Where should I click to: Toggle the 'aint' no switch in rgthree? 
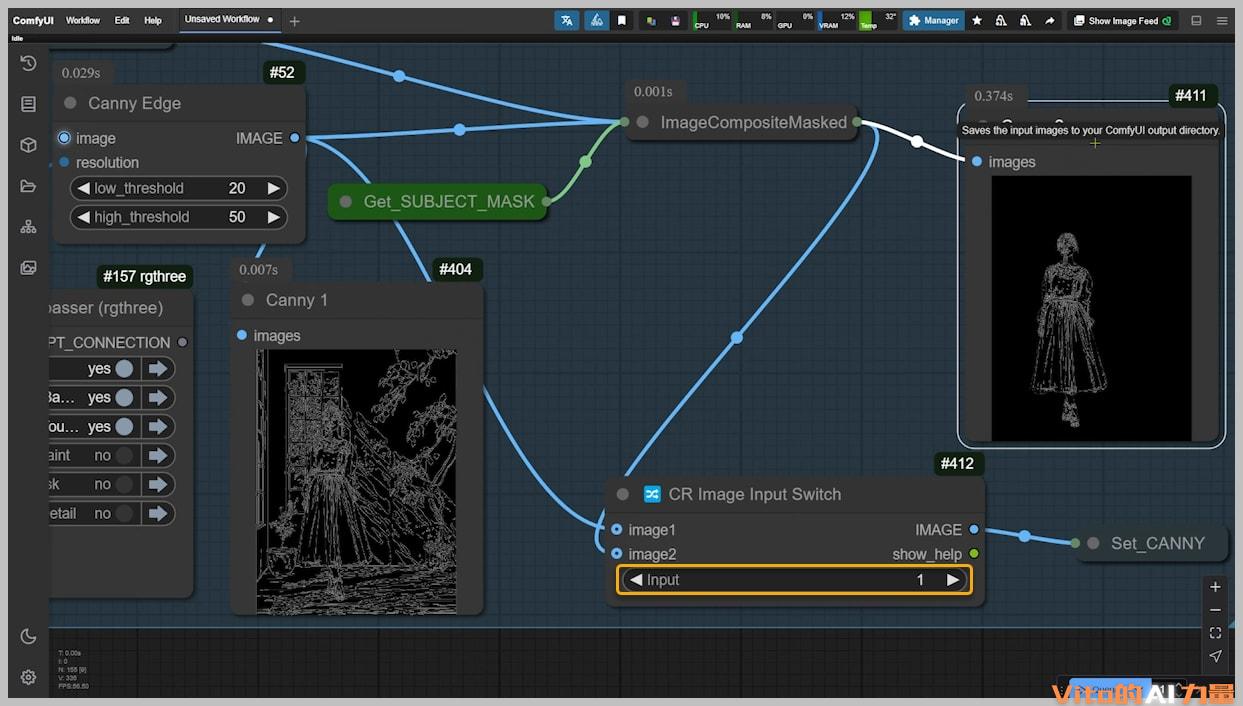point(124,456)
